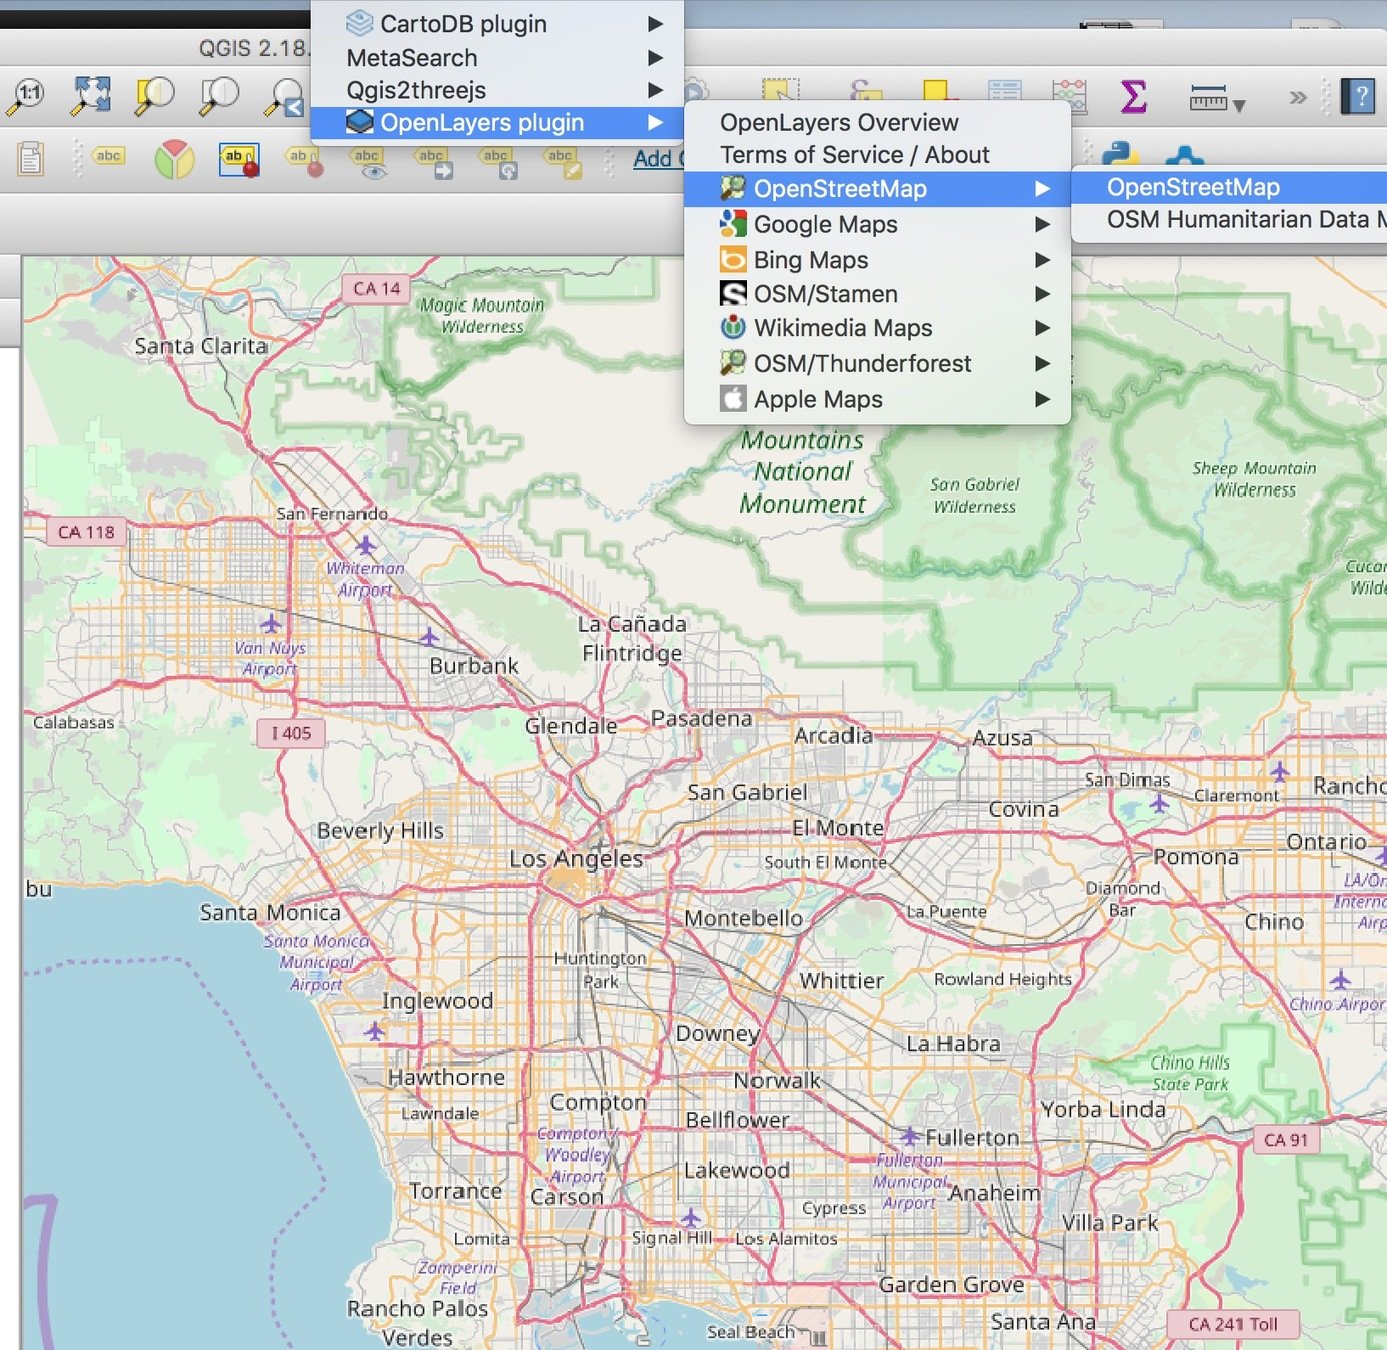Open the CartoDB plugin submenu

[x=497, y=23]
